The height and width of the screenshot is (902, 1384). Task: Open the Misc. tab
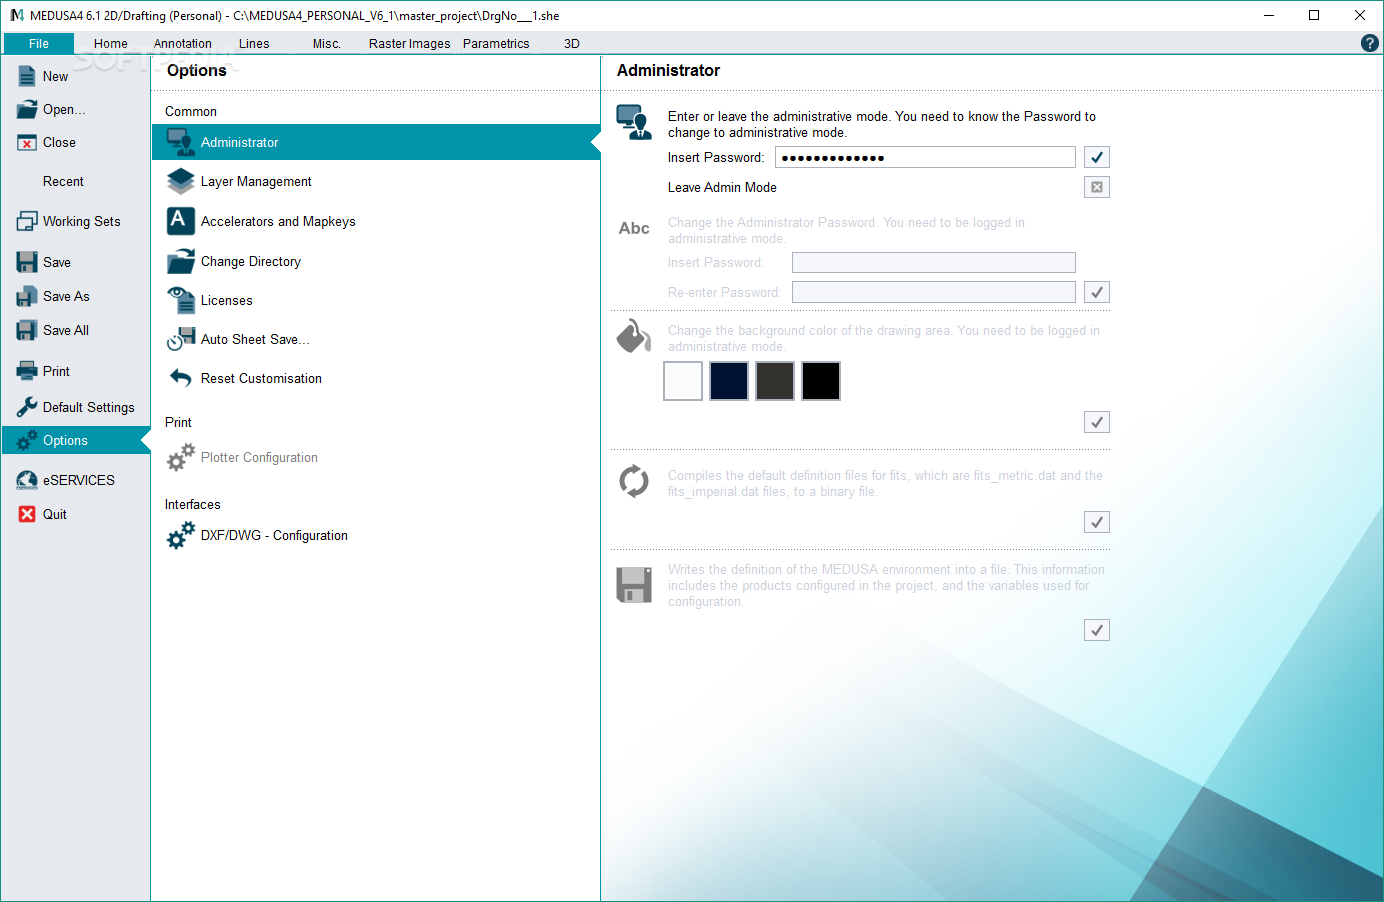pos(327,44)
